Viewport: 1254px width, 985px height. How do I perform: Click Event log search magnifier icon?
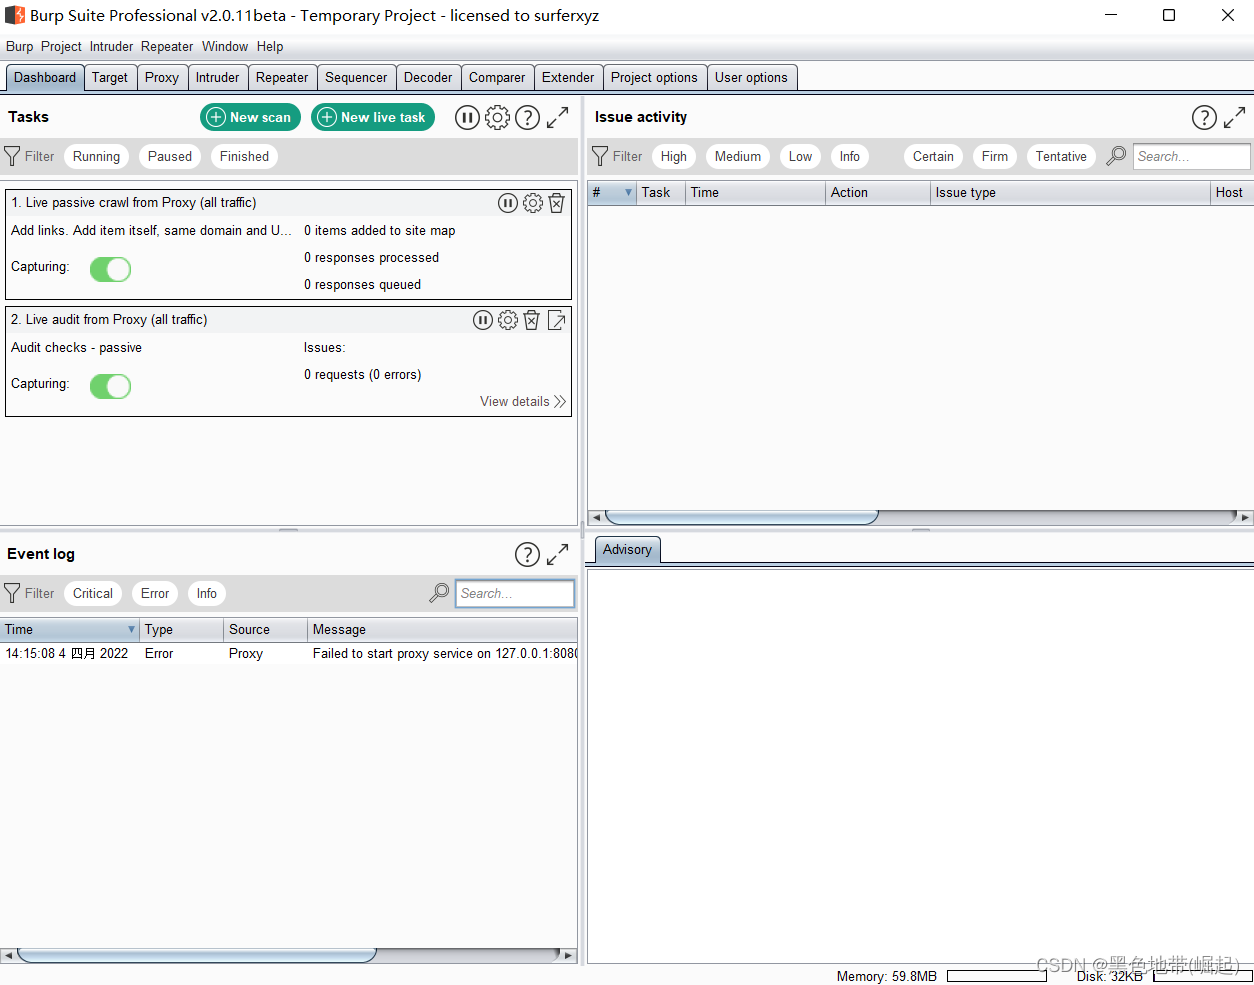[439, 593]
